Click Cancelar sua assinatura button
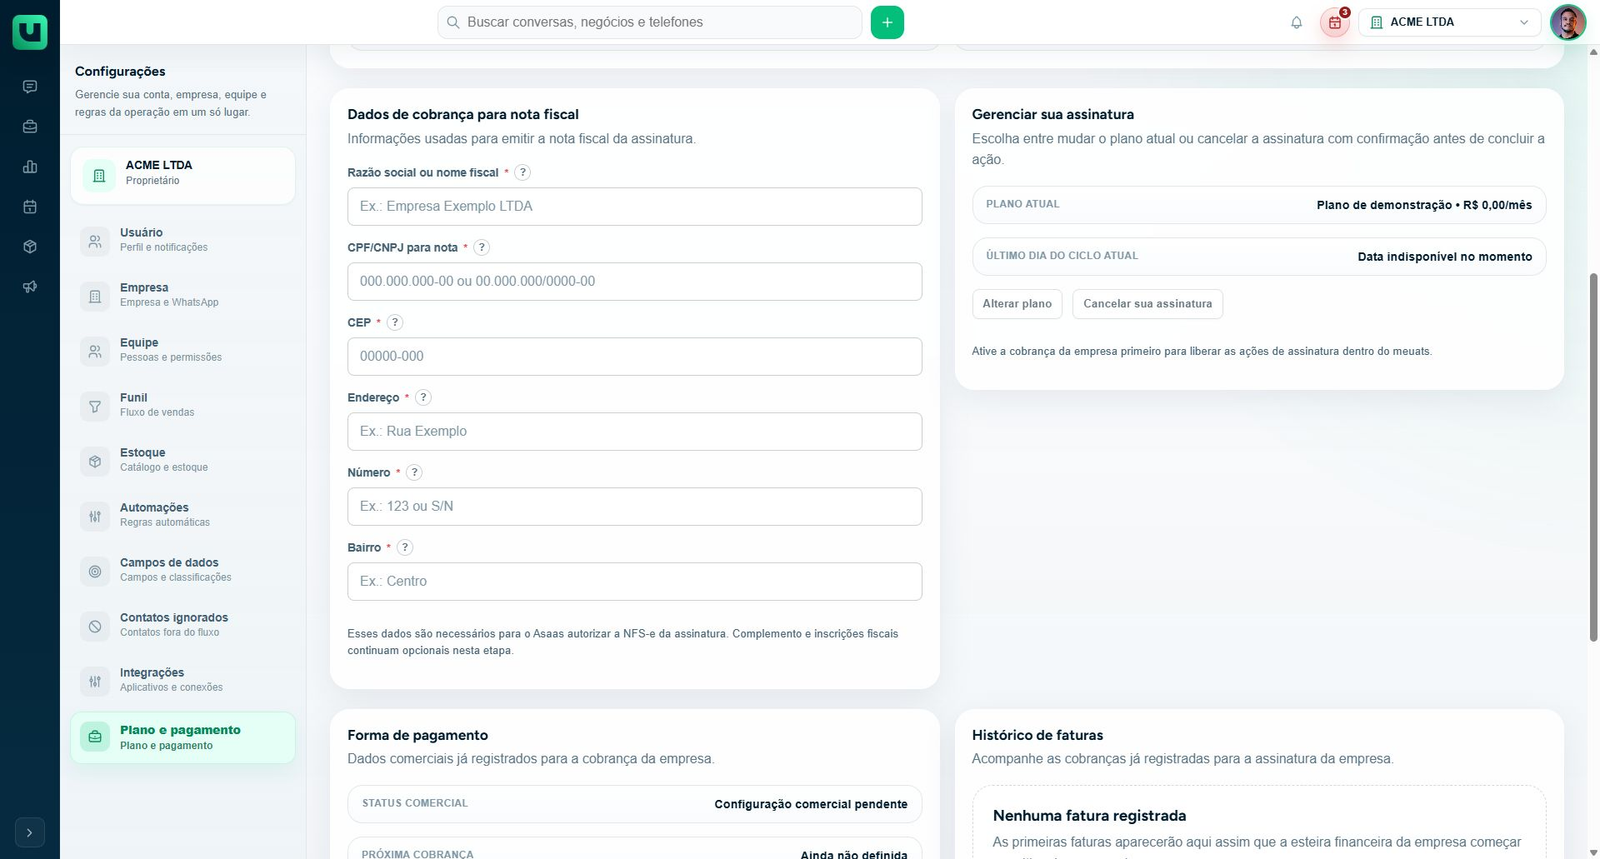 tap(1147, 304)
